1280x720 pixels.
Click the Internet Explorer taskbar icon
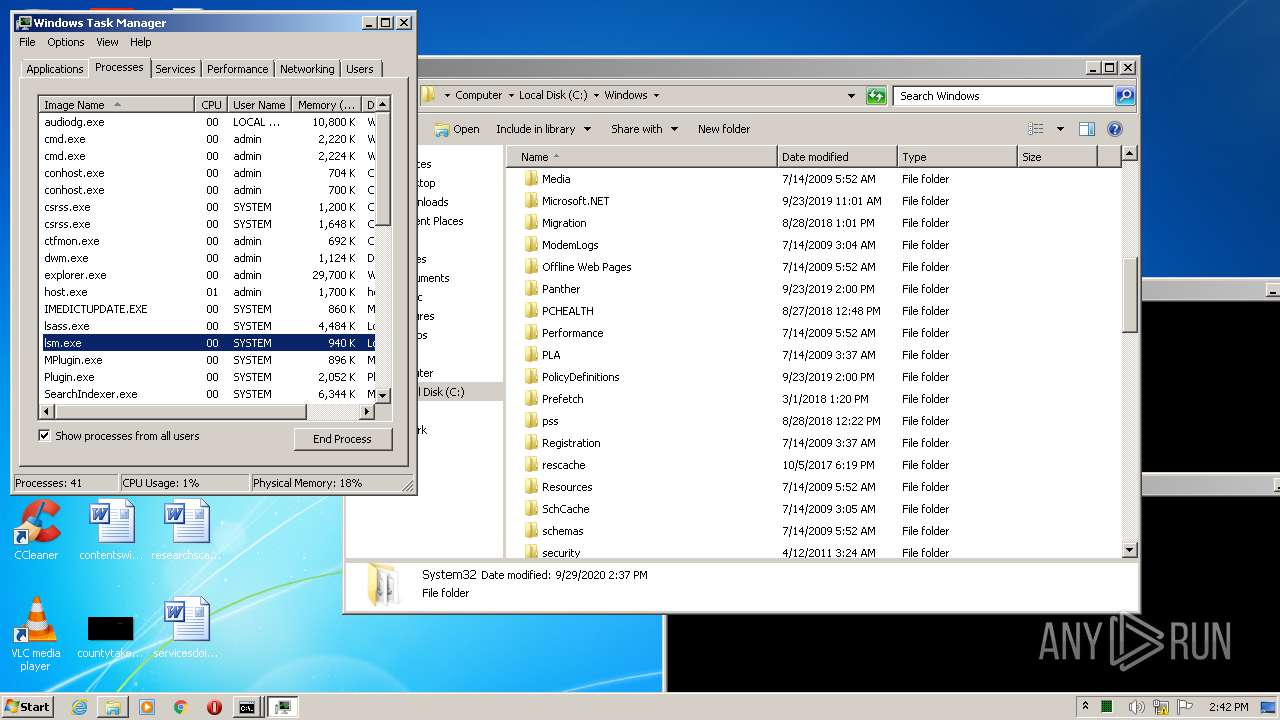pyautogui.click(x=80, y=707)
